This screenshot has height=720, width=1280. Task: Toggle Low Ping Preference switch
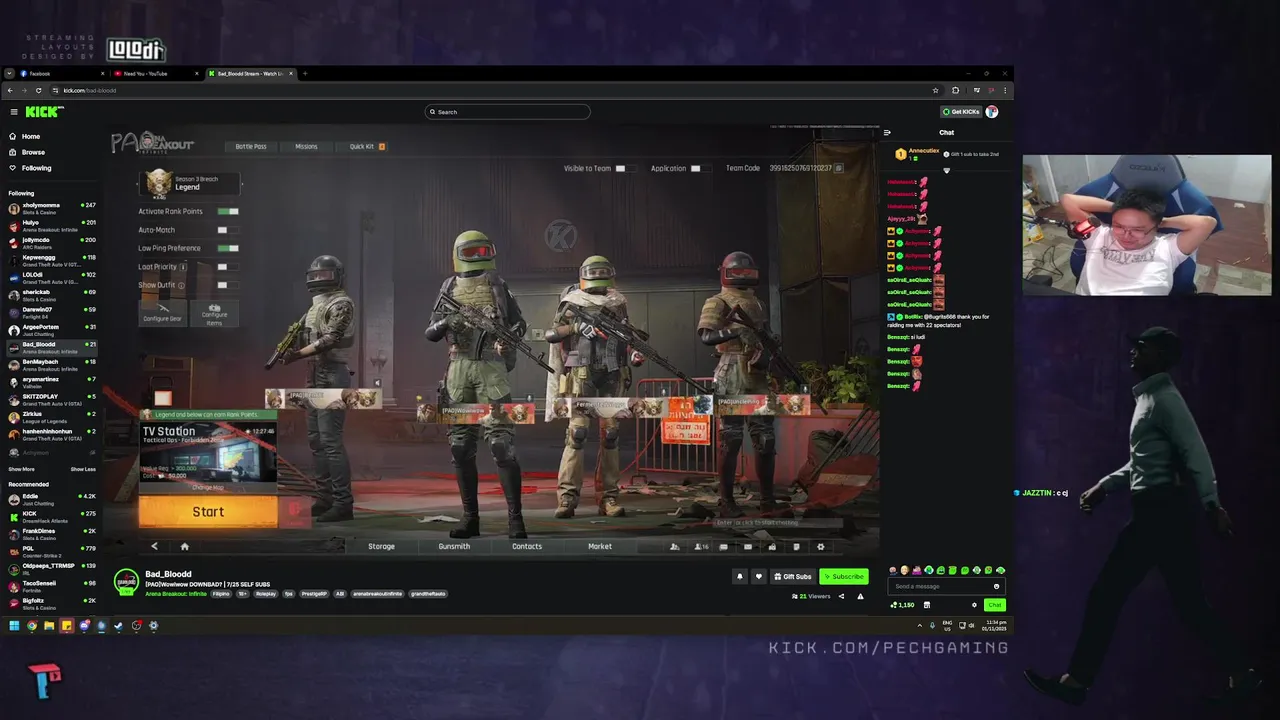coord(228,248)
